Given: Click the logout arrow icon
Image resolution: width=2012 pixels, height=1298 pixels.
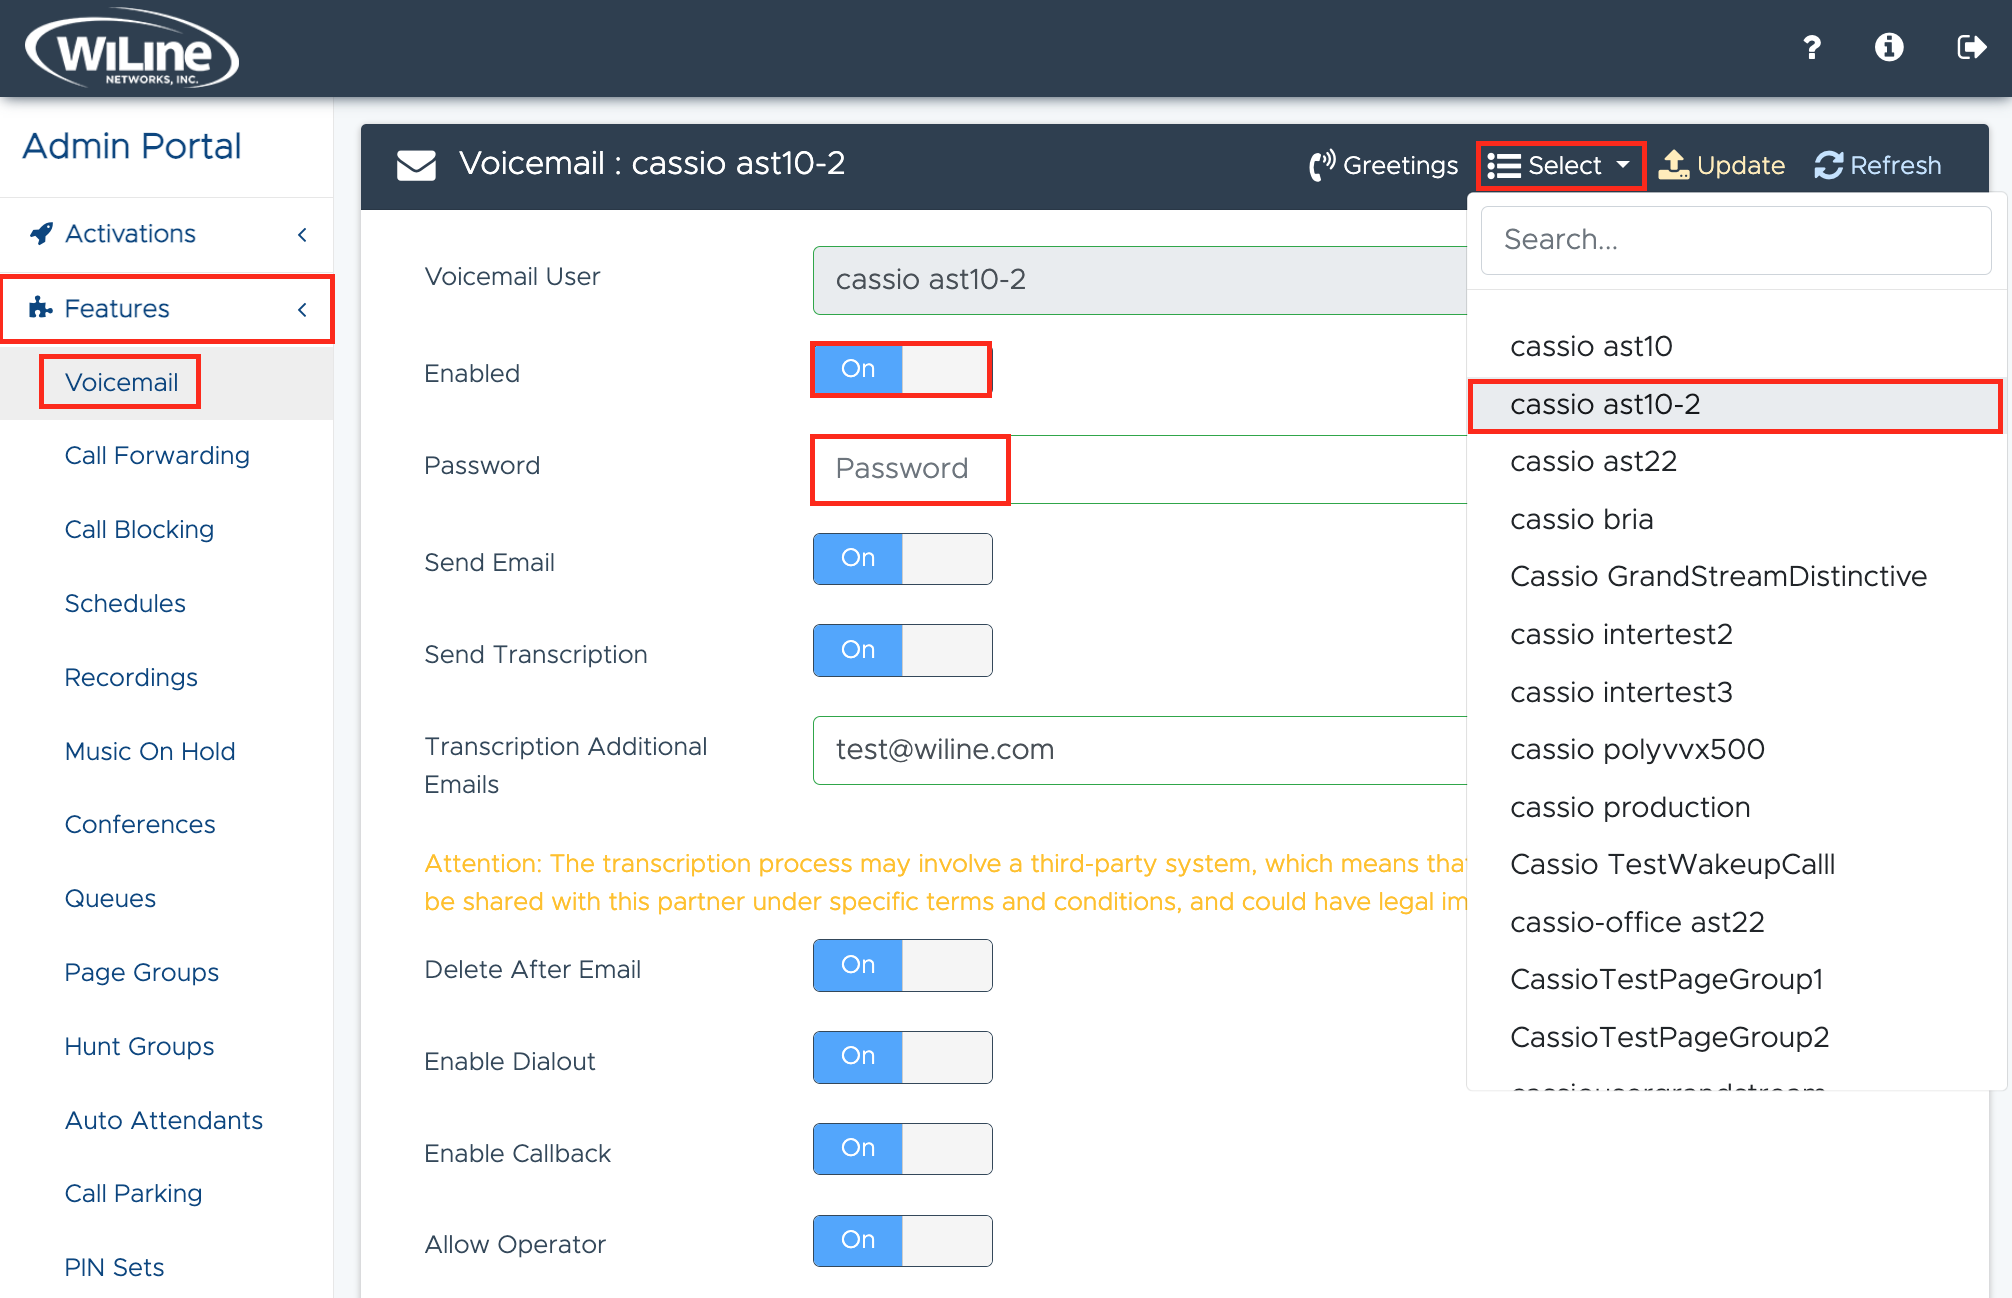Looking at the screenshot, I should tap(1971, 47).
